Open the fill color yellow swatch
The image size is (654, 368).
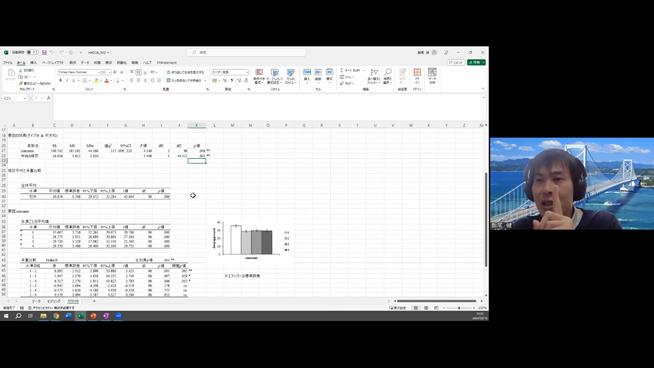tap(96, 81)
